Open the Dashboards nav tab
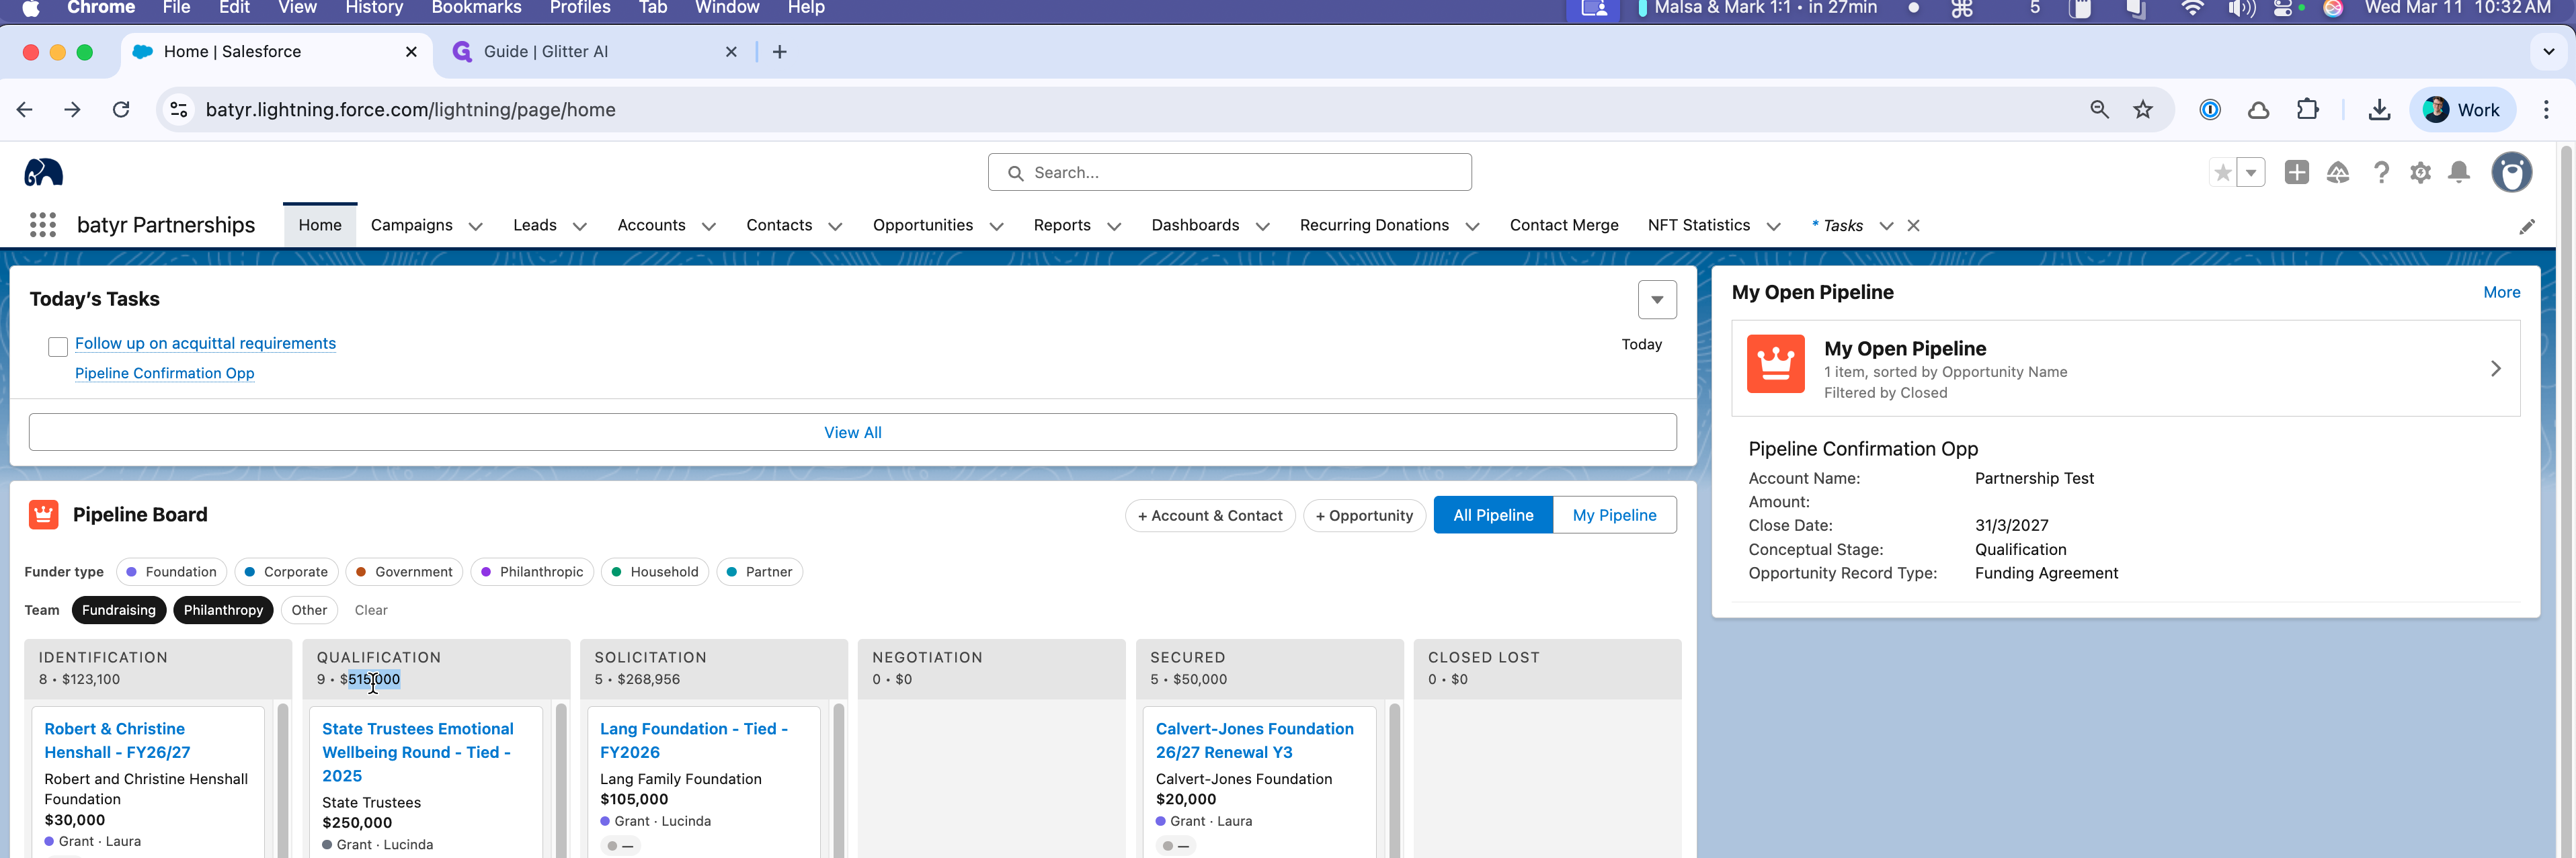The image size is (2576, 858). 1195,226
